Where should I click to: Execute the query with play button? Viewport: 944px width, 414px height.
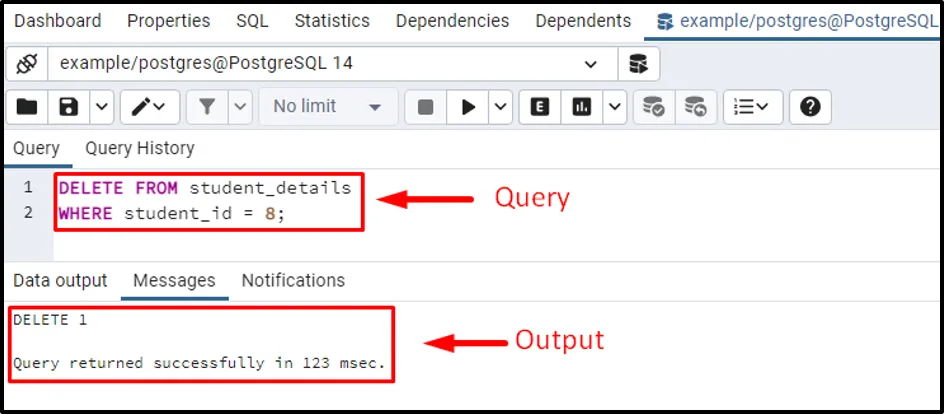(x=468, y=107)
